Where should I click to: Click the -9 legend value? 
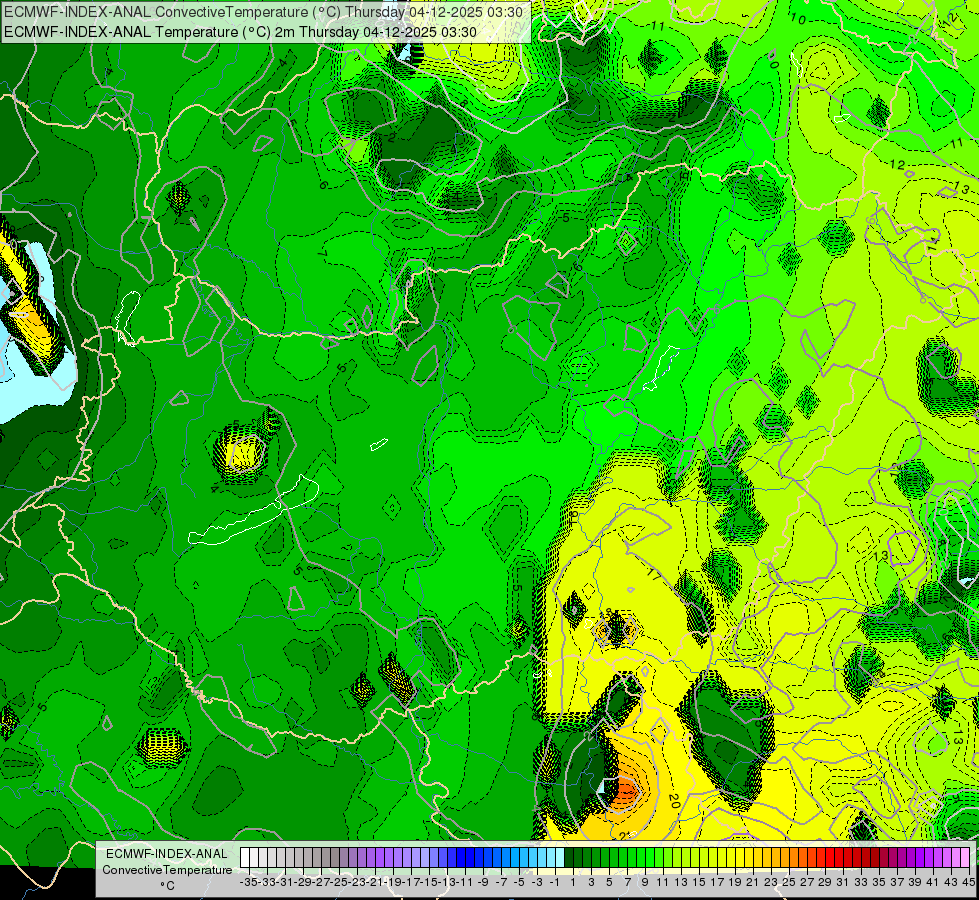(x=483, y=883)
